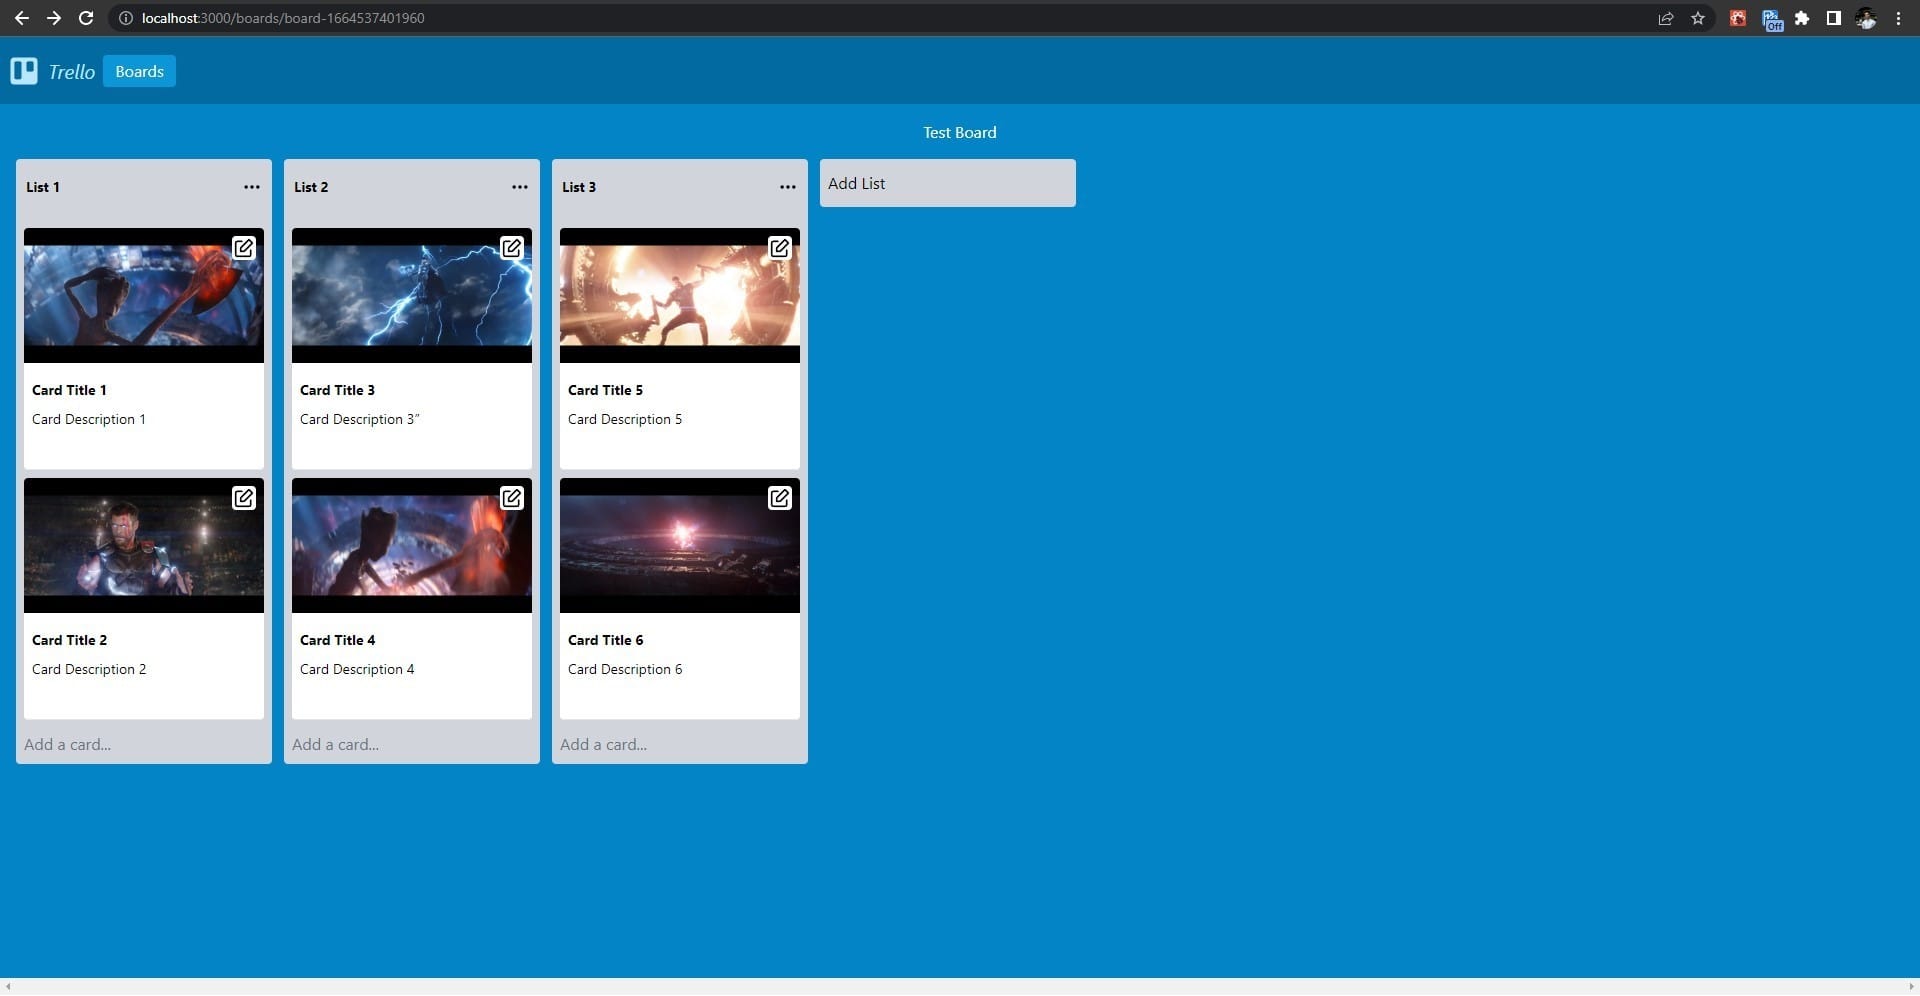Click the Trello logo icon
The width and height of the screenshot is (1920, 996).
(24, 71)
